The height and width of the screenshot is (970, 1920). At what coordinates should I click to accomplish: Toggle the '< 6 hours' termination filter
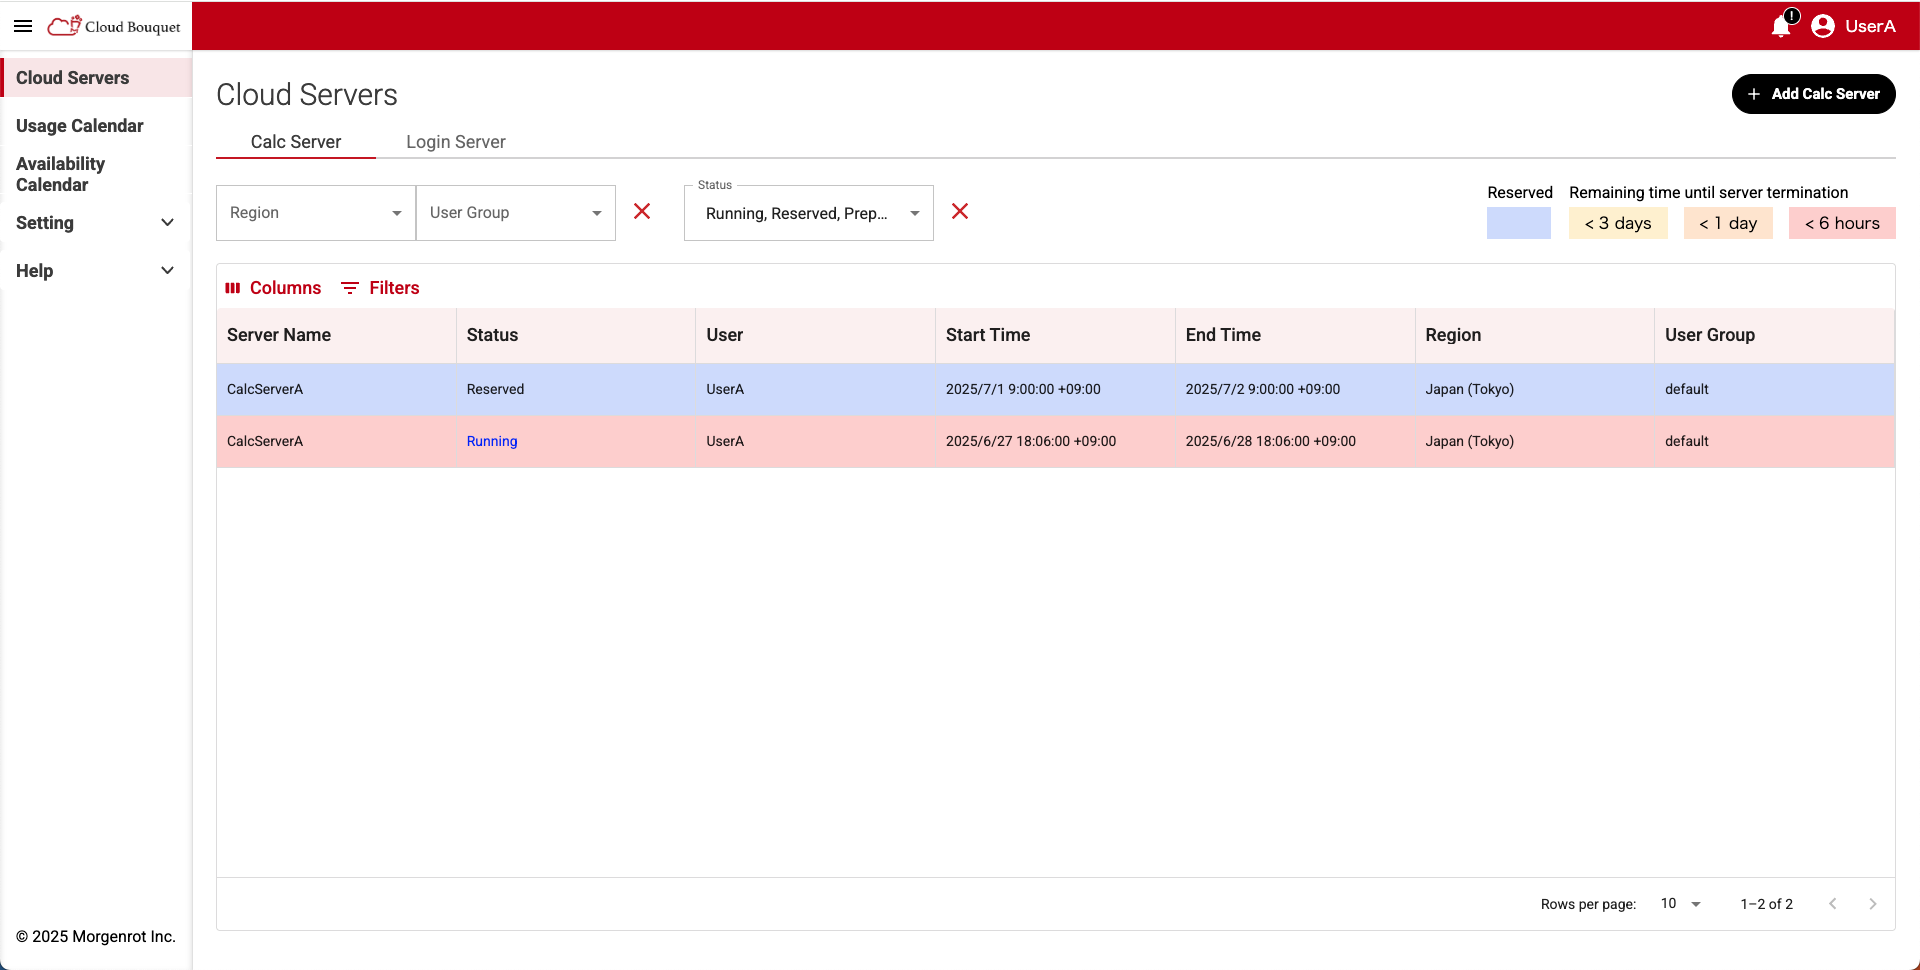coord(1841,223)
